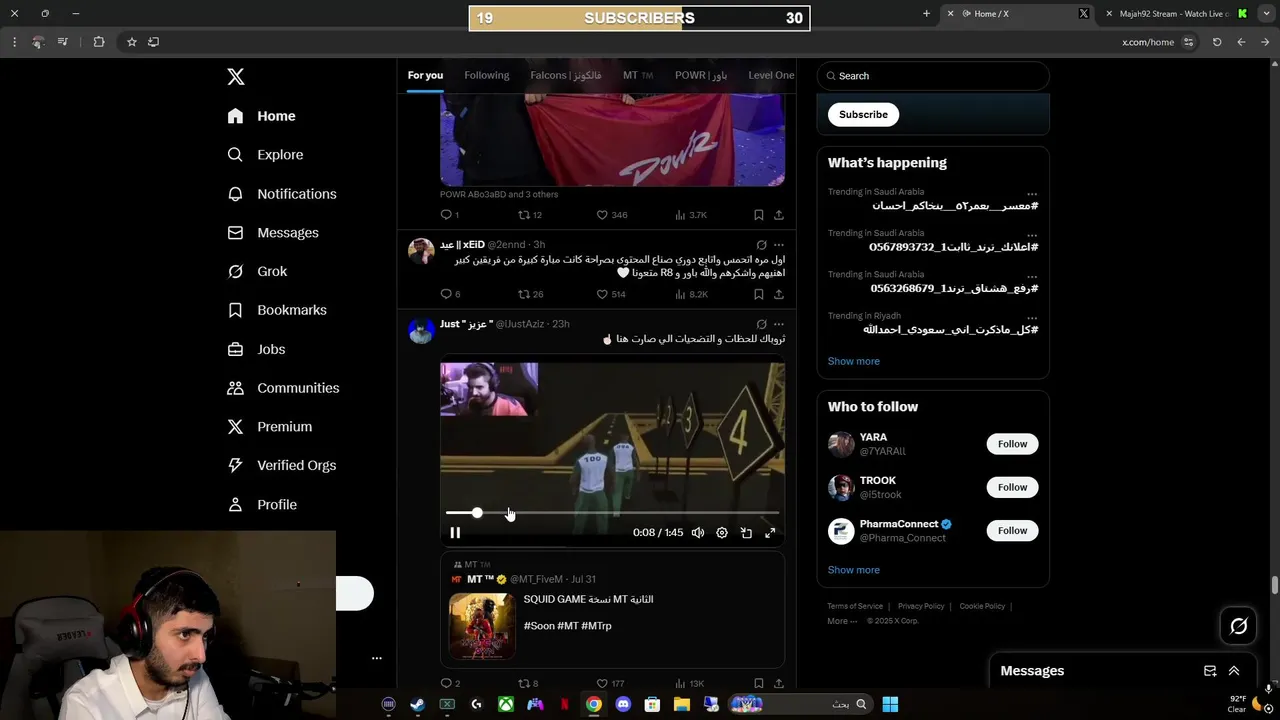Viewport: 1280px width, 720px height.
Task: Open more options on iJustAziz's post
Action: tap(779, 324)
